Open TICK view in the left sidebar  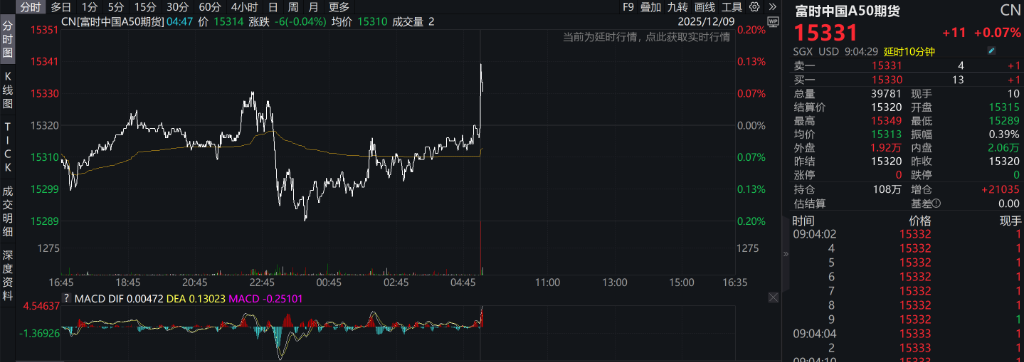point(8,147)
